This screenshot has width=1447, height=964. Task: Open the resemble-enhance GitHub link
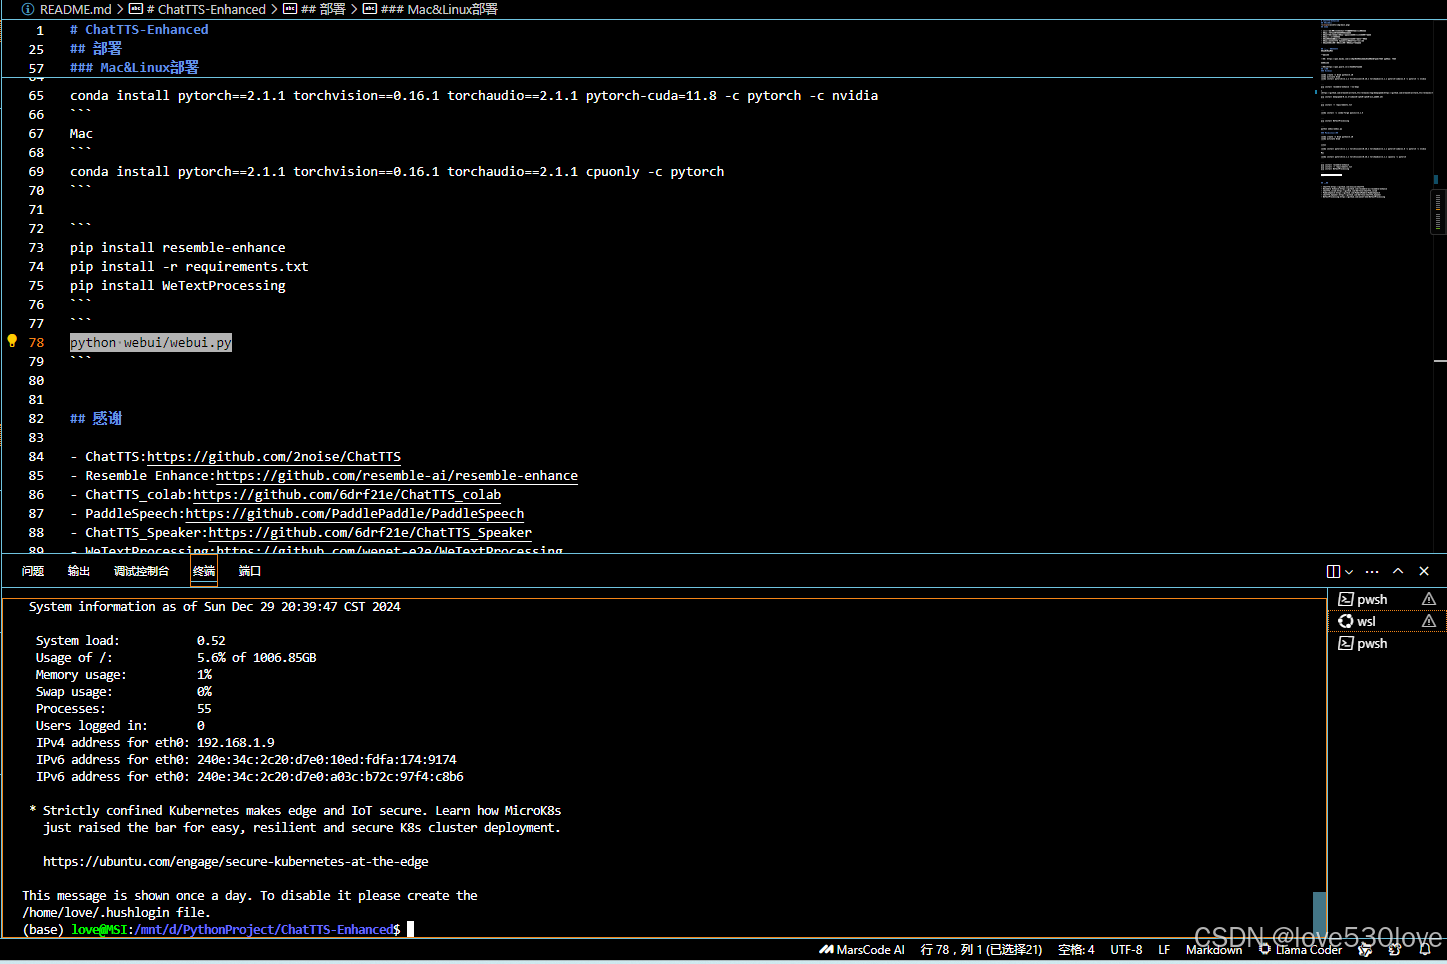tap(397, 475)
